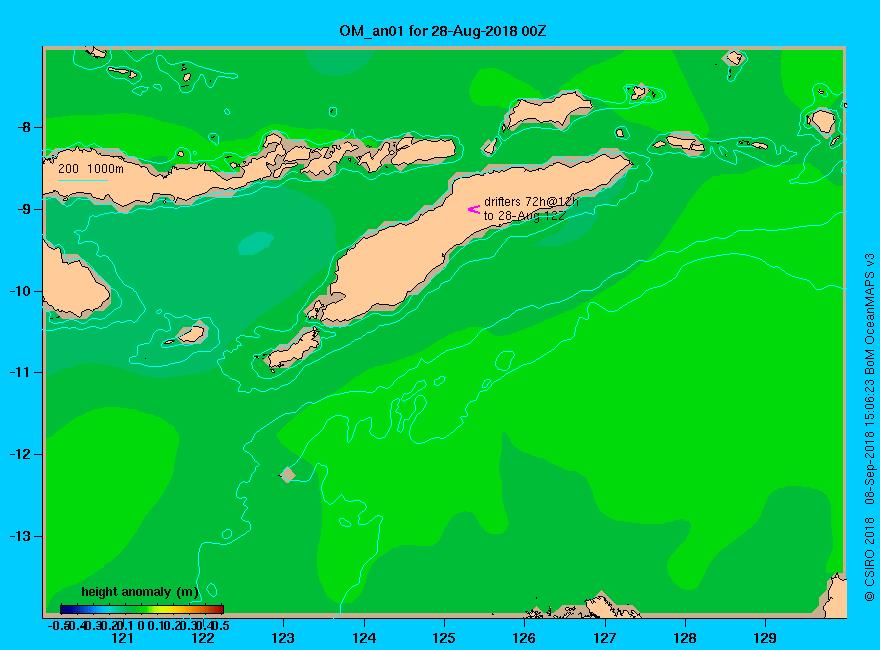Image resolution: width=880 pixels, height=650 pixels.
Task: Click the 'height anomaly (m)' legend label
Action: [x=140, y=592]
